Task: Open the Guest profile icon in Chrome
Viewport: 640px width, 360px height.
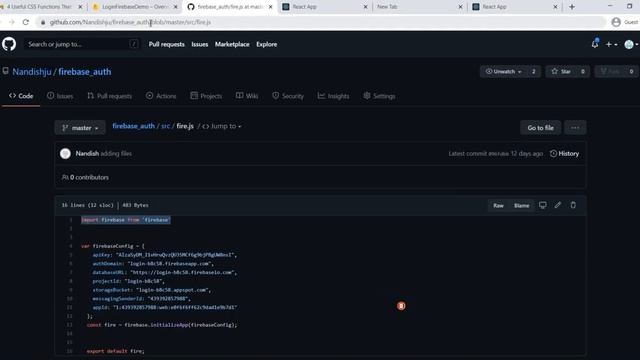Action: pyautogui.click(x=616, y=22)
